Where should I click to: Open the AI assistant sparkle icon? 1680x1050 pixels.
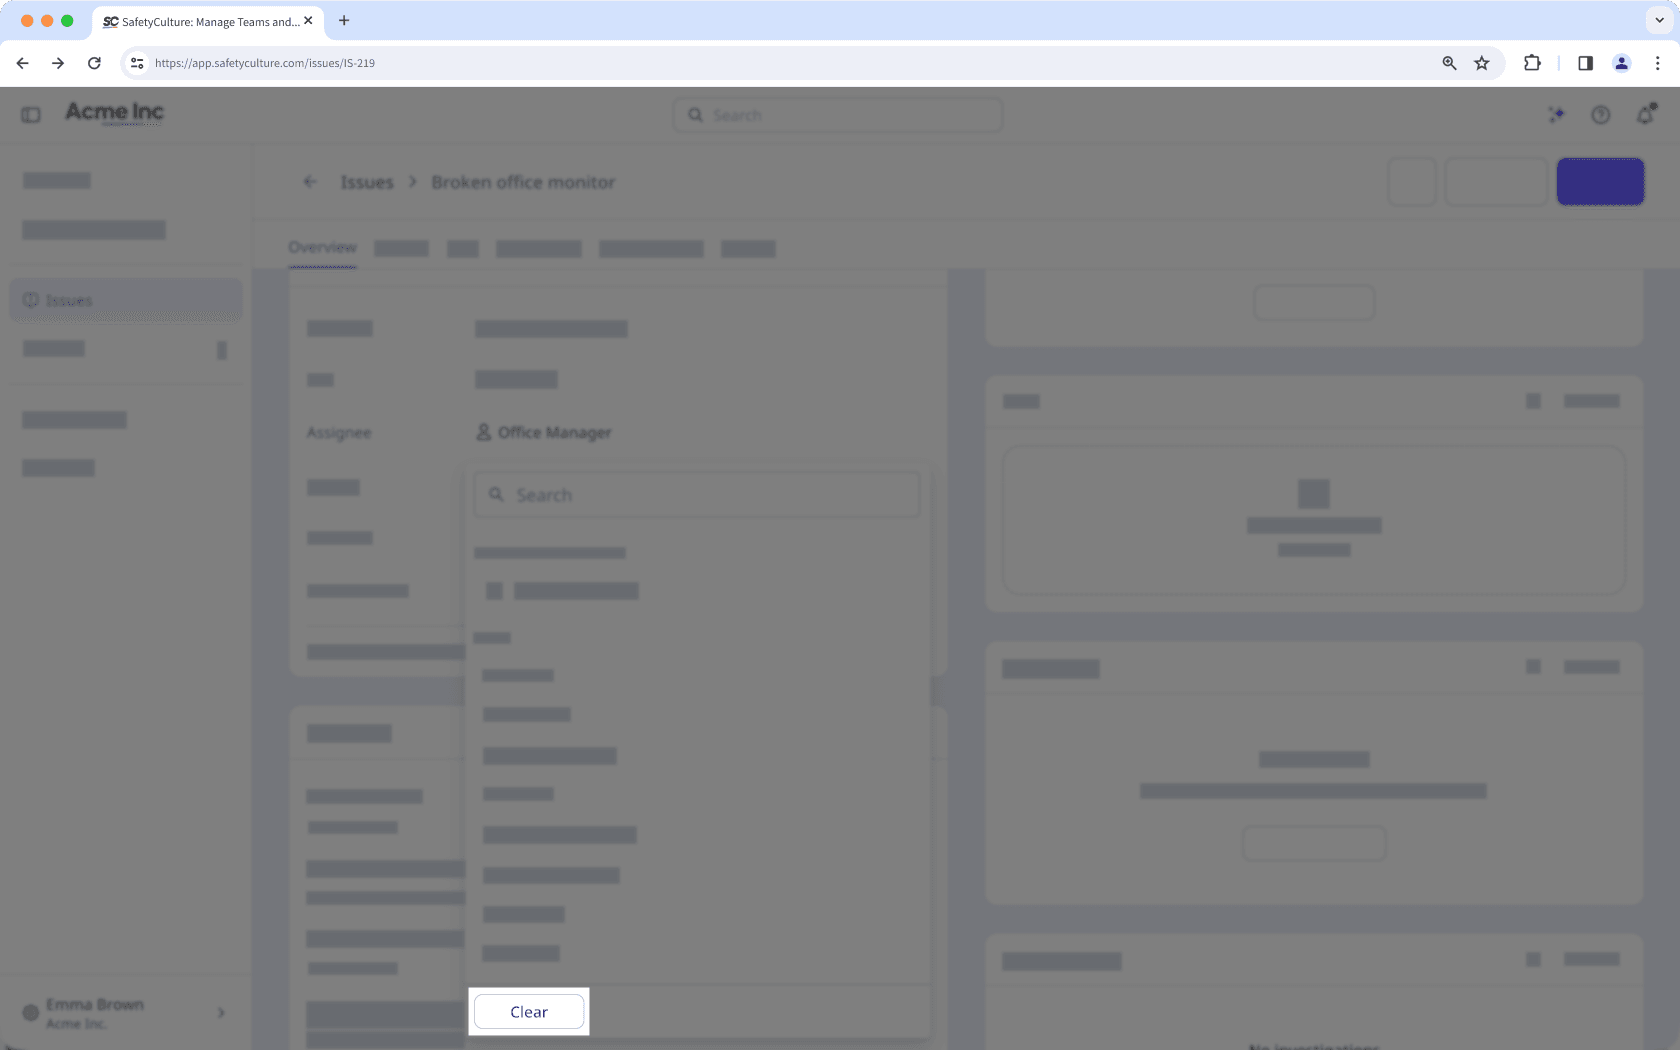click(x=1556, y=115)
